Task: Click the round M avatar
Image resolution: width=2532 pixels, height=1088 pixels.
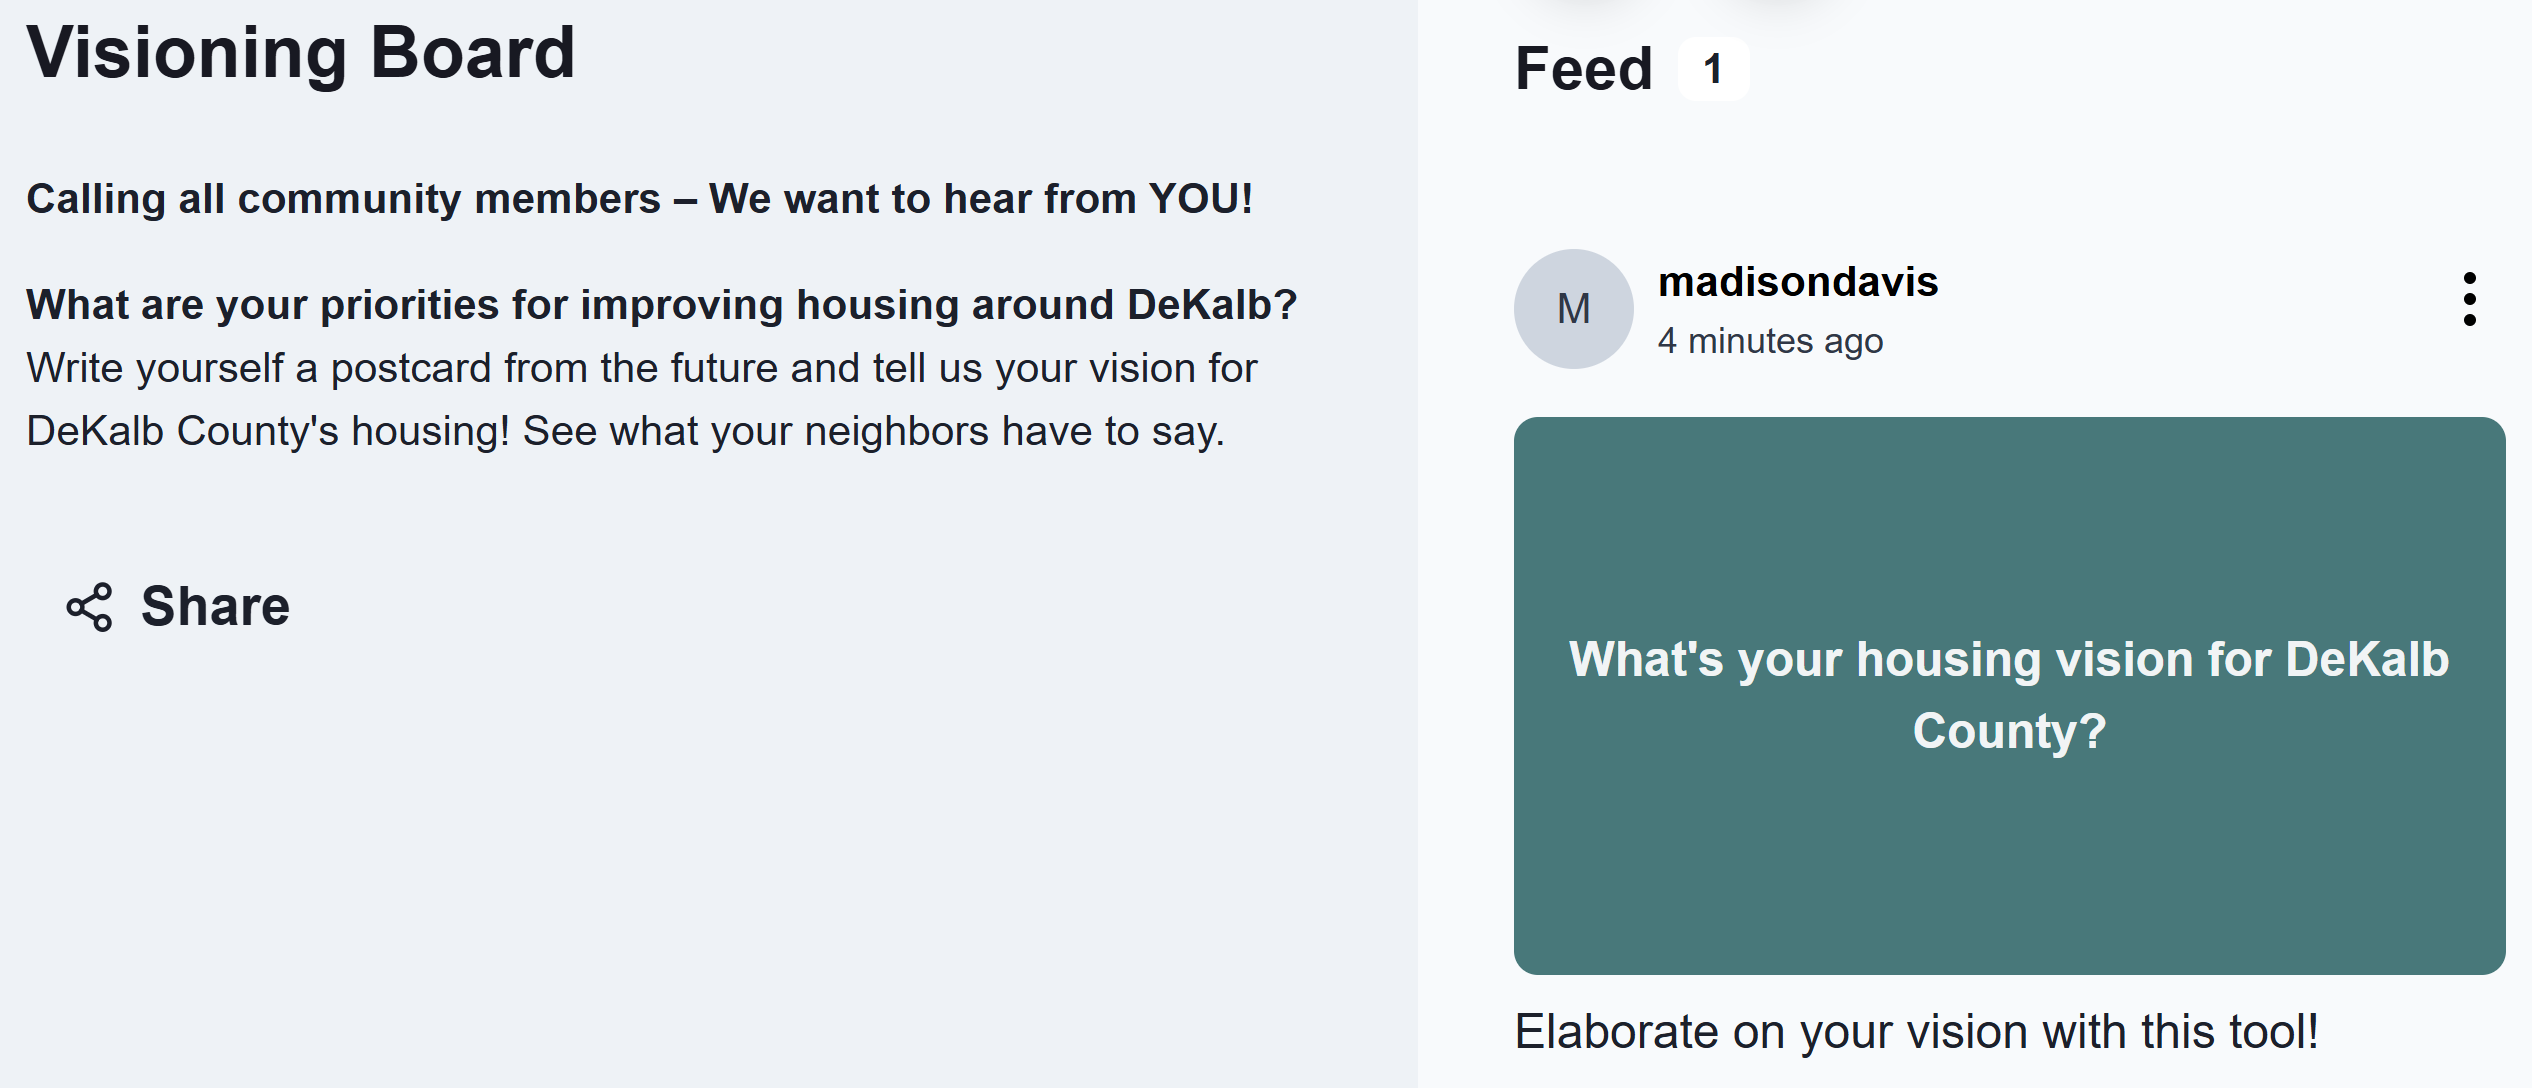Action: [1573, 309]
